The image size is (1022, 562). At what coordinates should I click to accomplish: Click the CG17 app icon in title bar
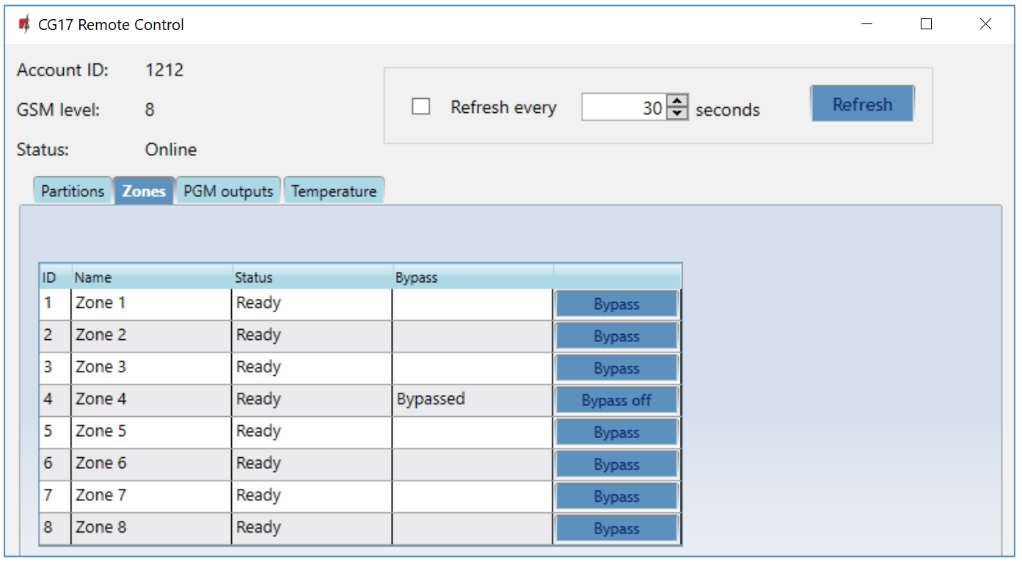[x=24, y=24]
